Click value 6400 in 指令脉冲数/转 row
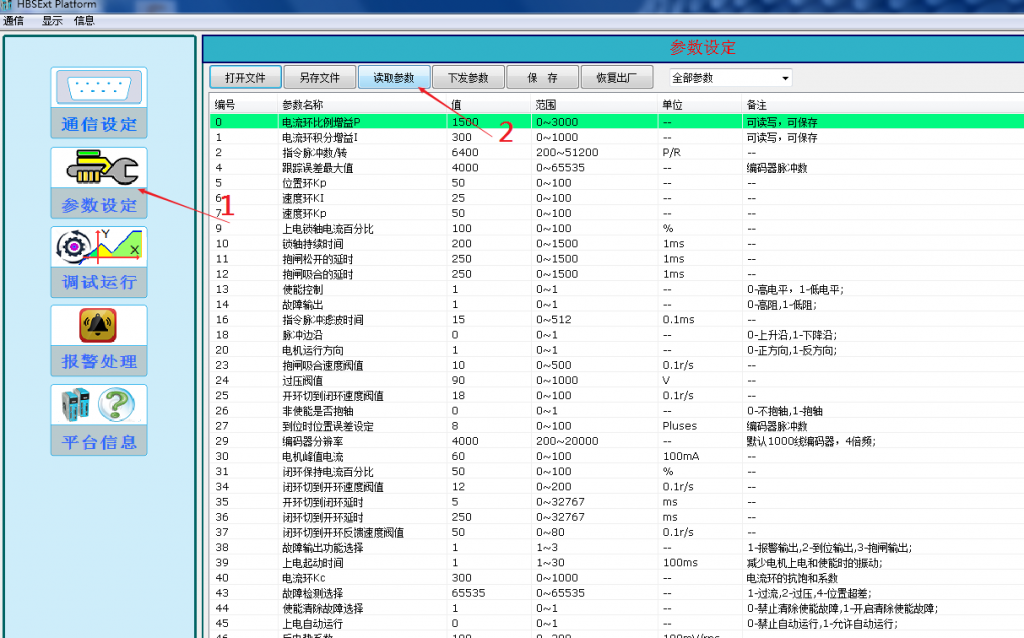Image resolution: width=1024 pixels, height=638 pixels. click(465, 152)
